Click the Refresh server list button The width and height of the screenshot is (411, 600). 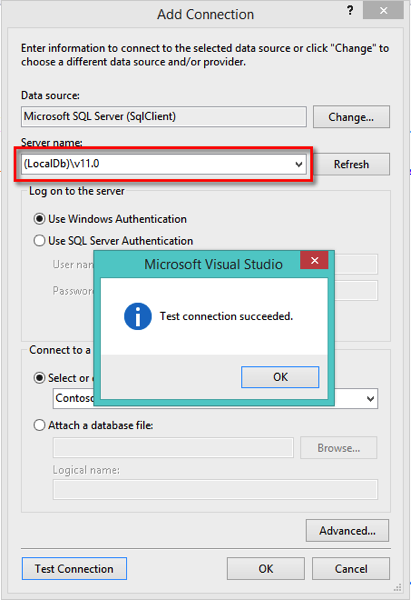click(351, 164)
